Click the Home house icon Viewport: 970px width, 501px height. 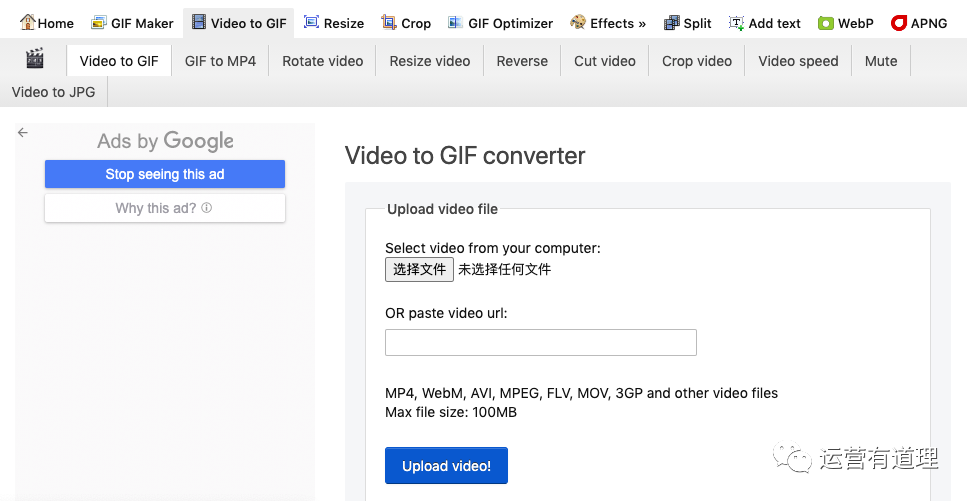coord(27,22)
